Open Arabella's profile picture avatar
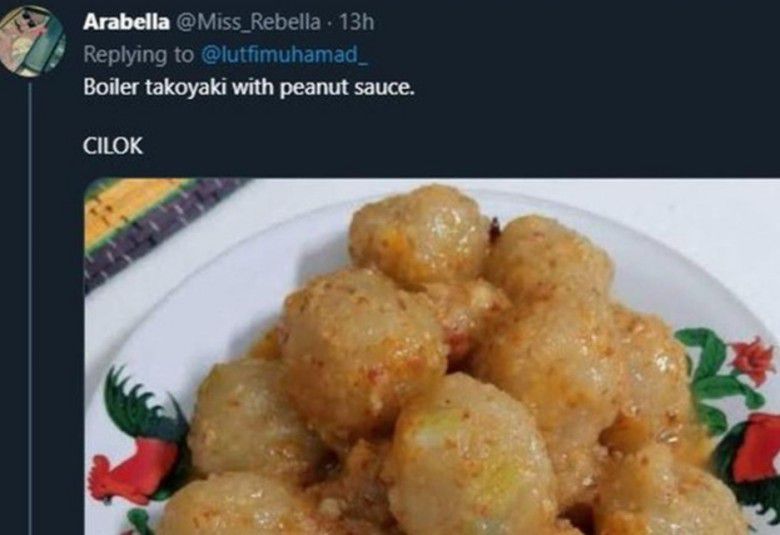The image size is (780, 535). (31, 41)
